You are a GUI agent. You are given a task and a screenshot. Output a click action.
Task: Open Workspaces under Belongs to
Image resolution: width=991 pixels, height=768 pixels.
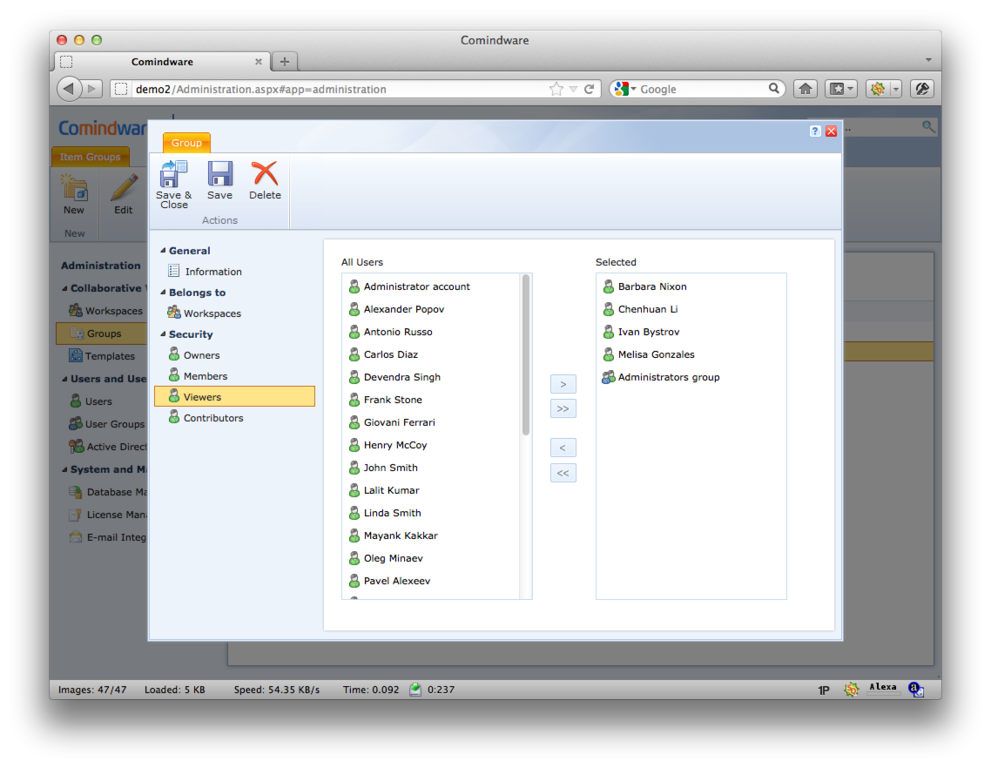(x=212, y=314)
